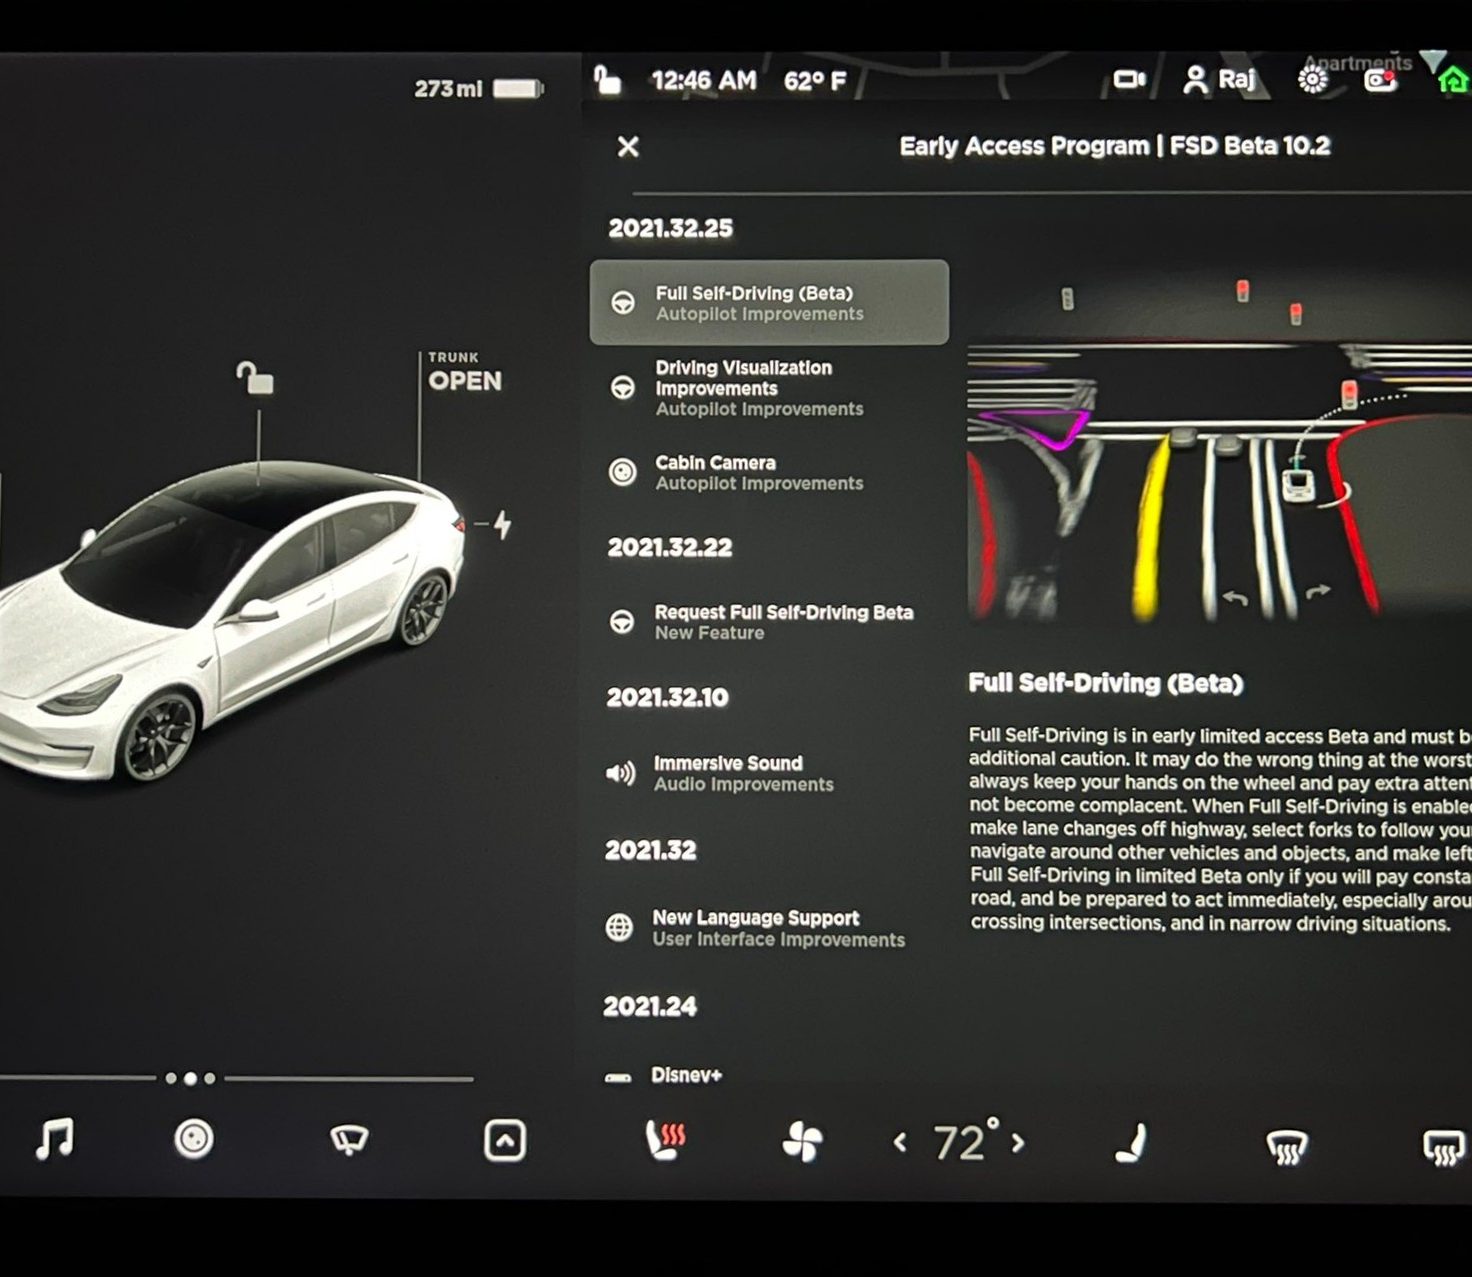Select Full Self-Driving (Beta) release note

[770, 302]
